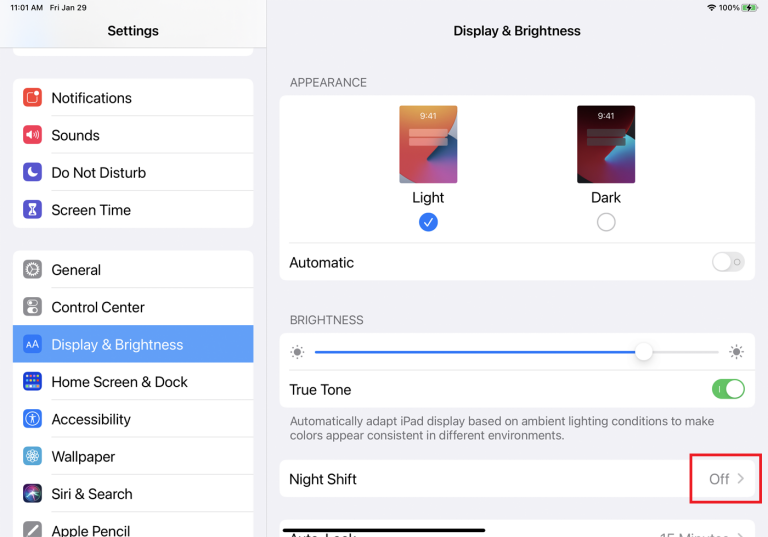
Task: Tap the Wi-Fi status icon
Action: [x=711, y=7]
